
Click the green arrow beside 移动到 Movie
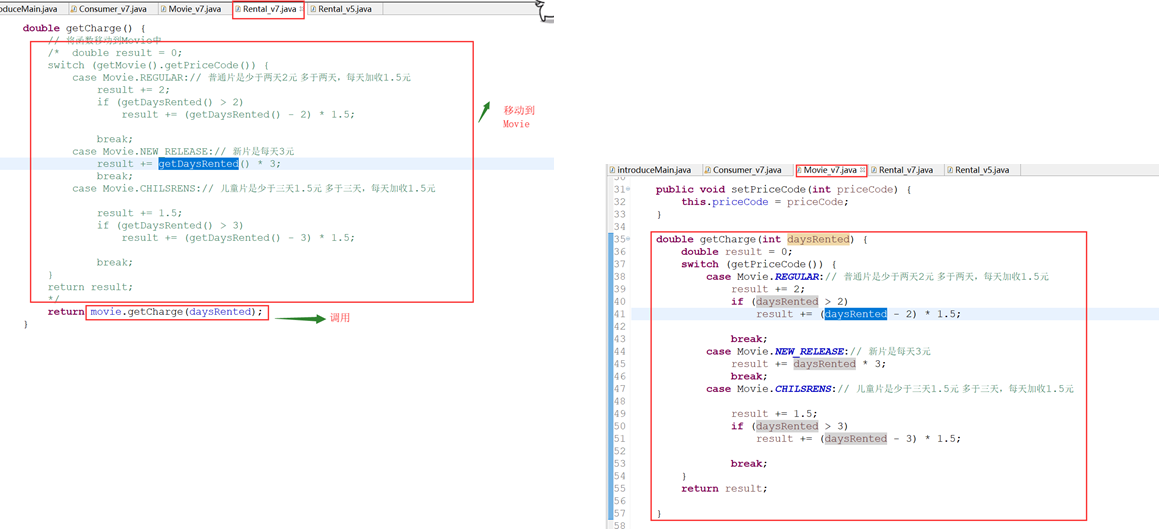pos(484,112)
